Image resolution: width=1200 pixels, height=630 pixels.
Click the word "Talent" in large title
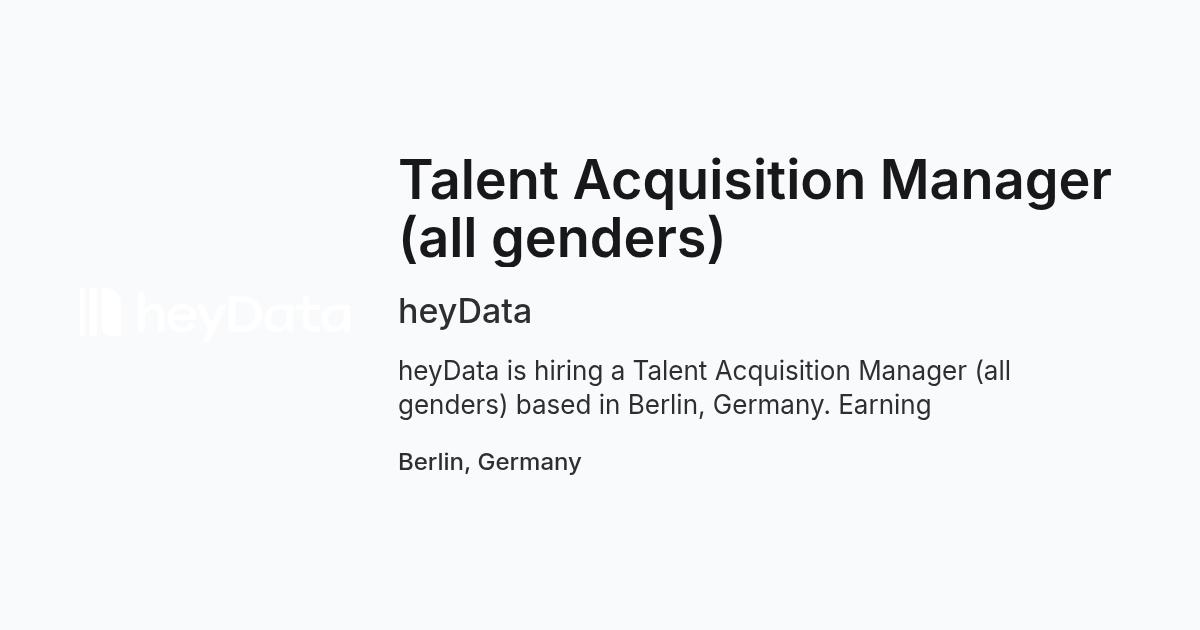tap(478, 180)
